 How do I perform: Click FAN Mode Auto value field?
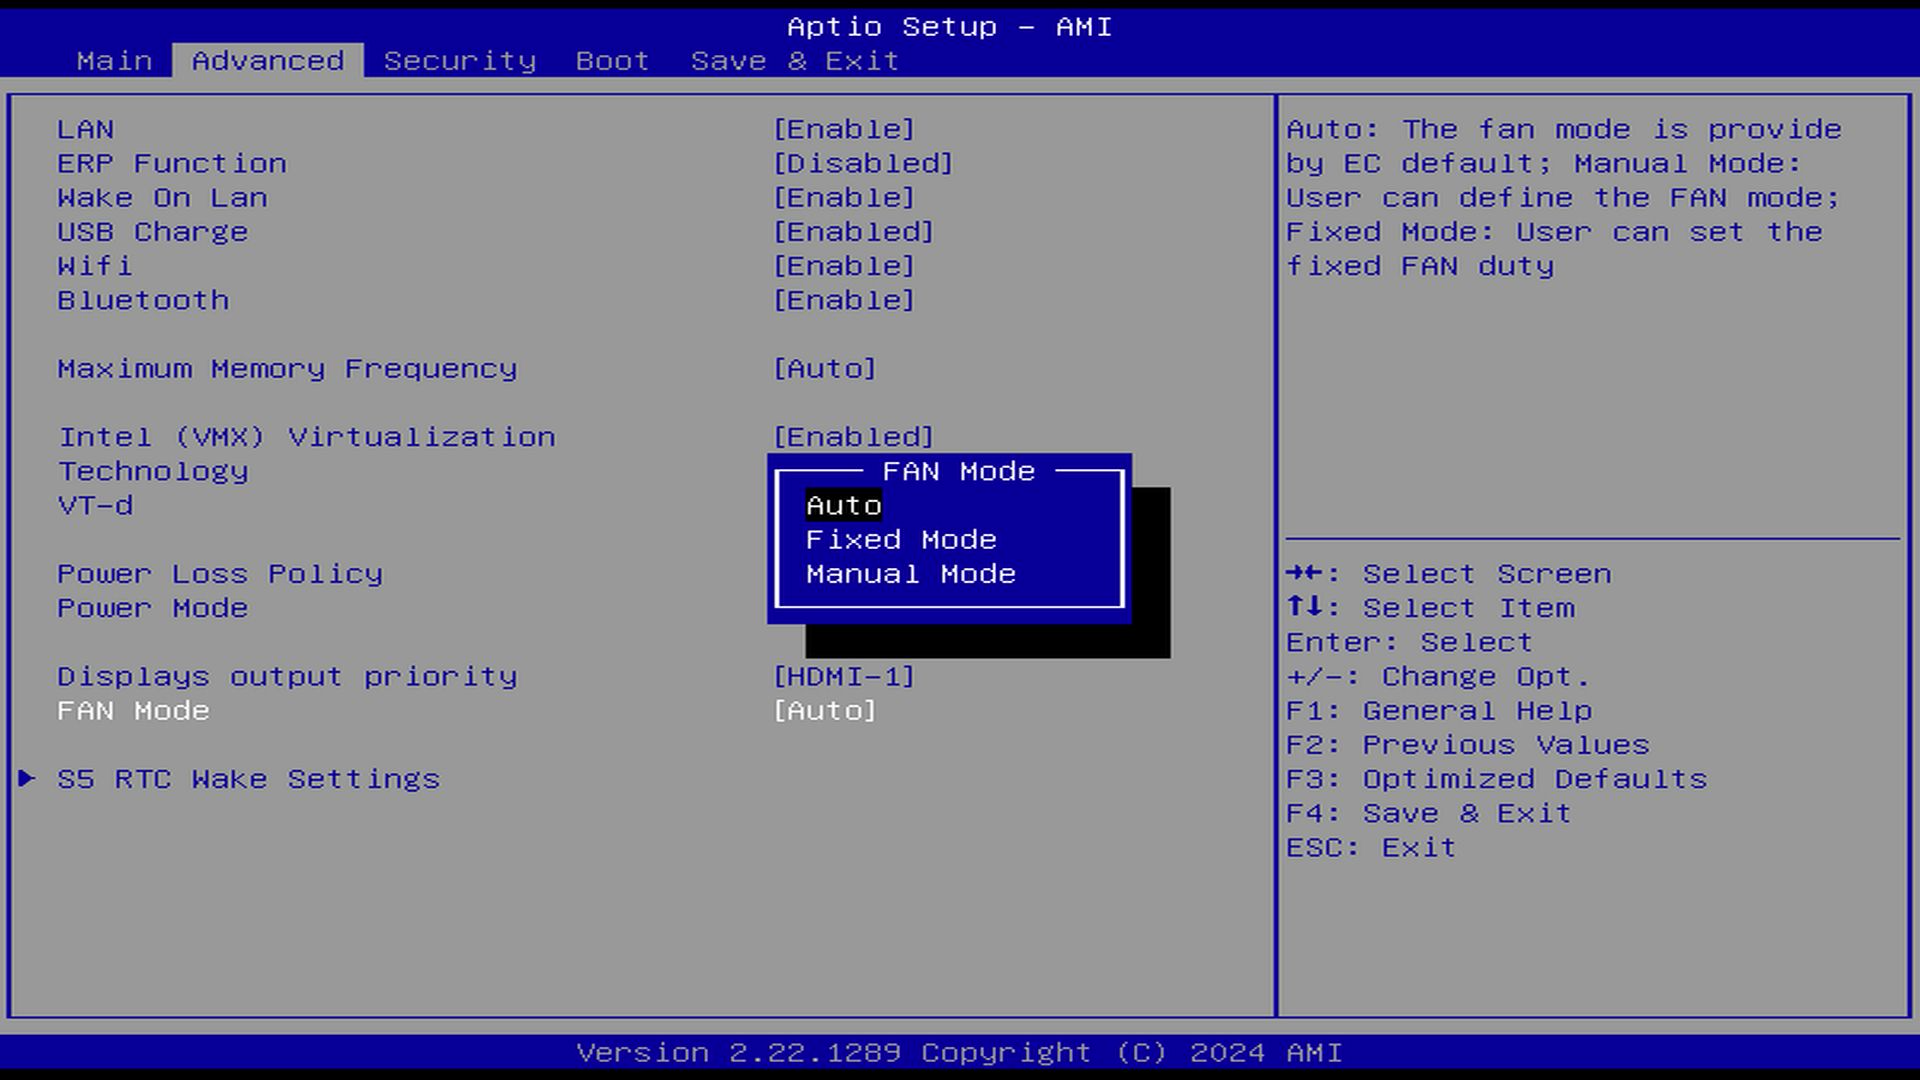824,711
